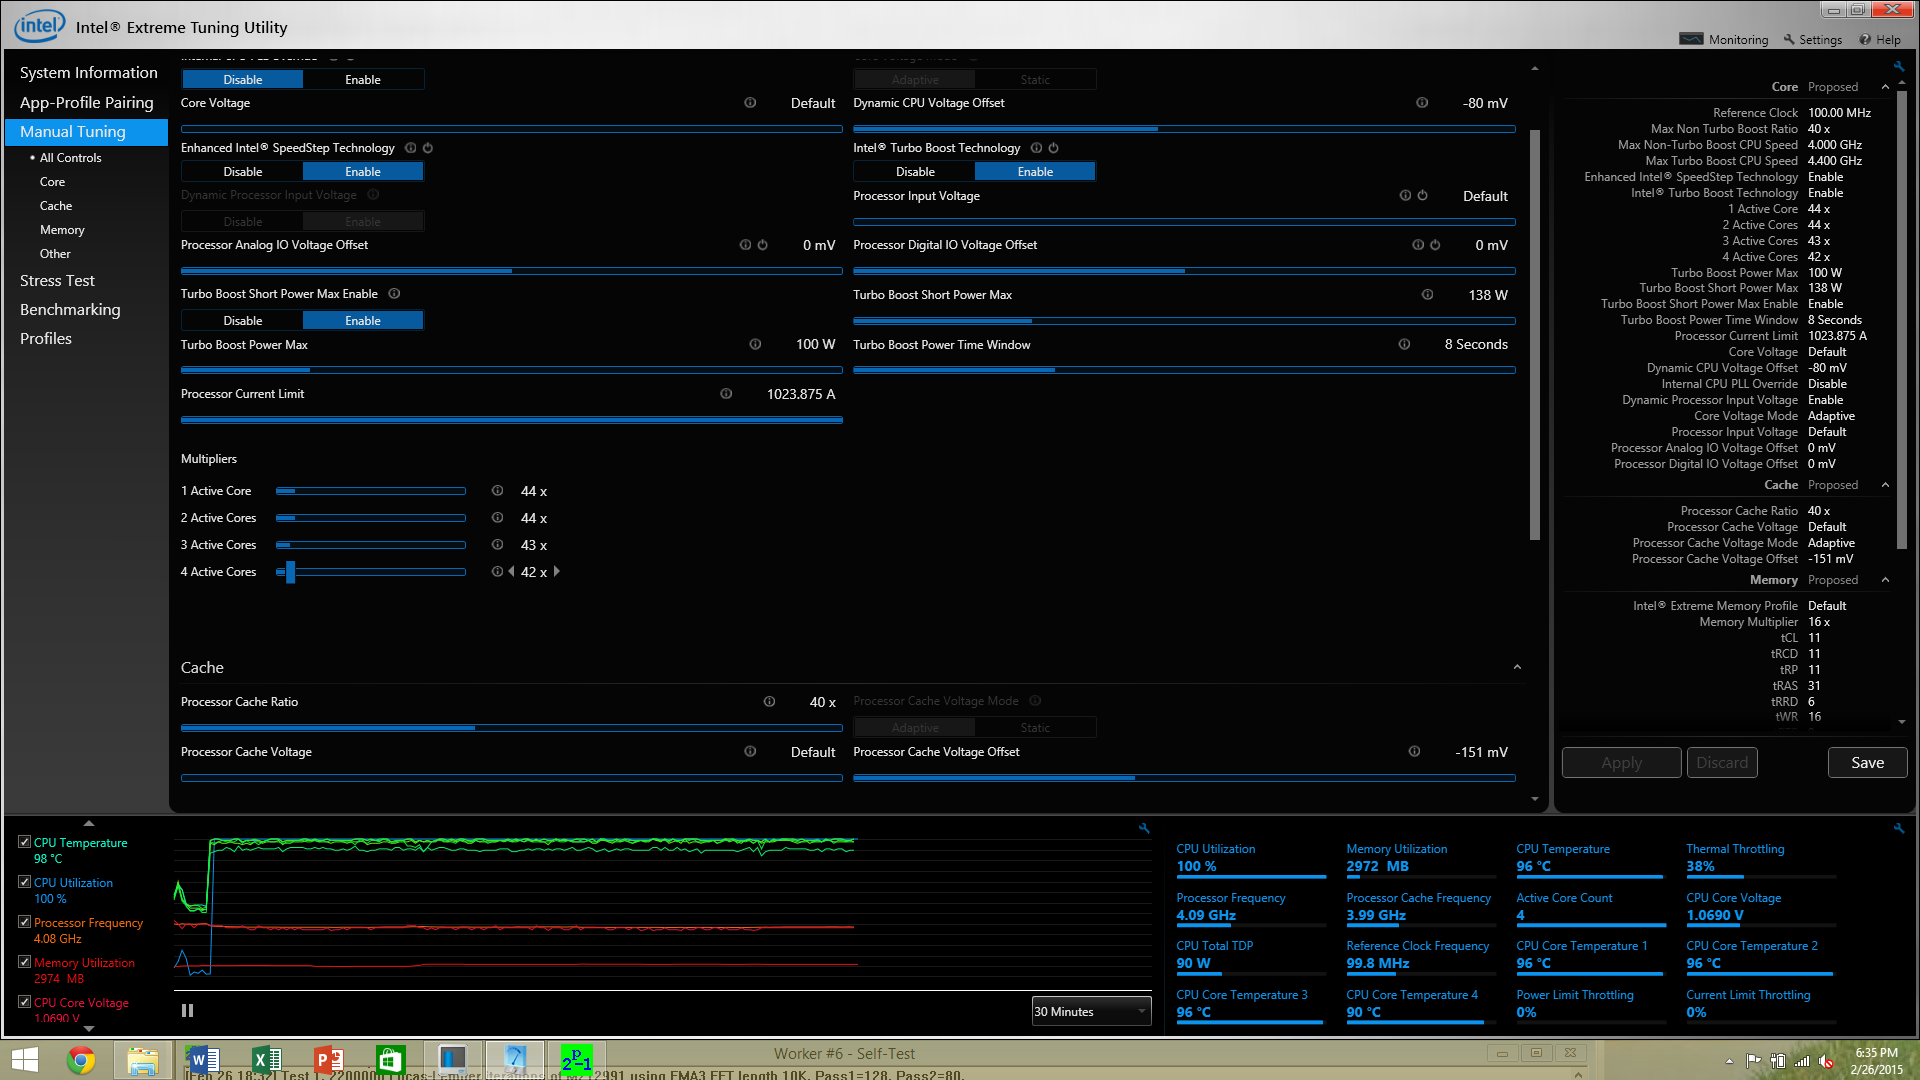Open wrench settings for the monitor values panel
The width and height of the screenshot is (1920, 1080).
(1898, 829)
